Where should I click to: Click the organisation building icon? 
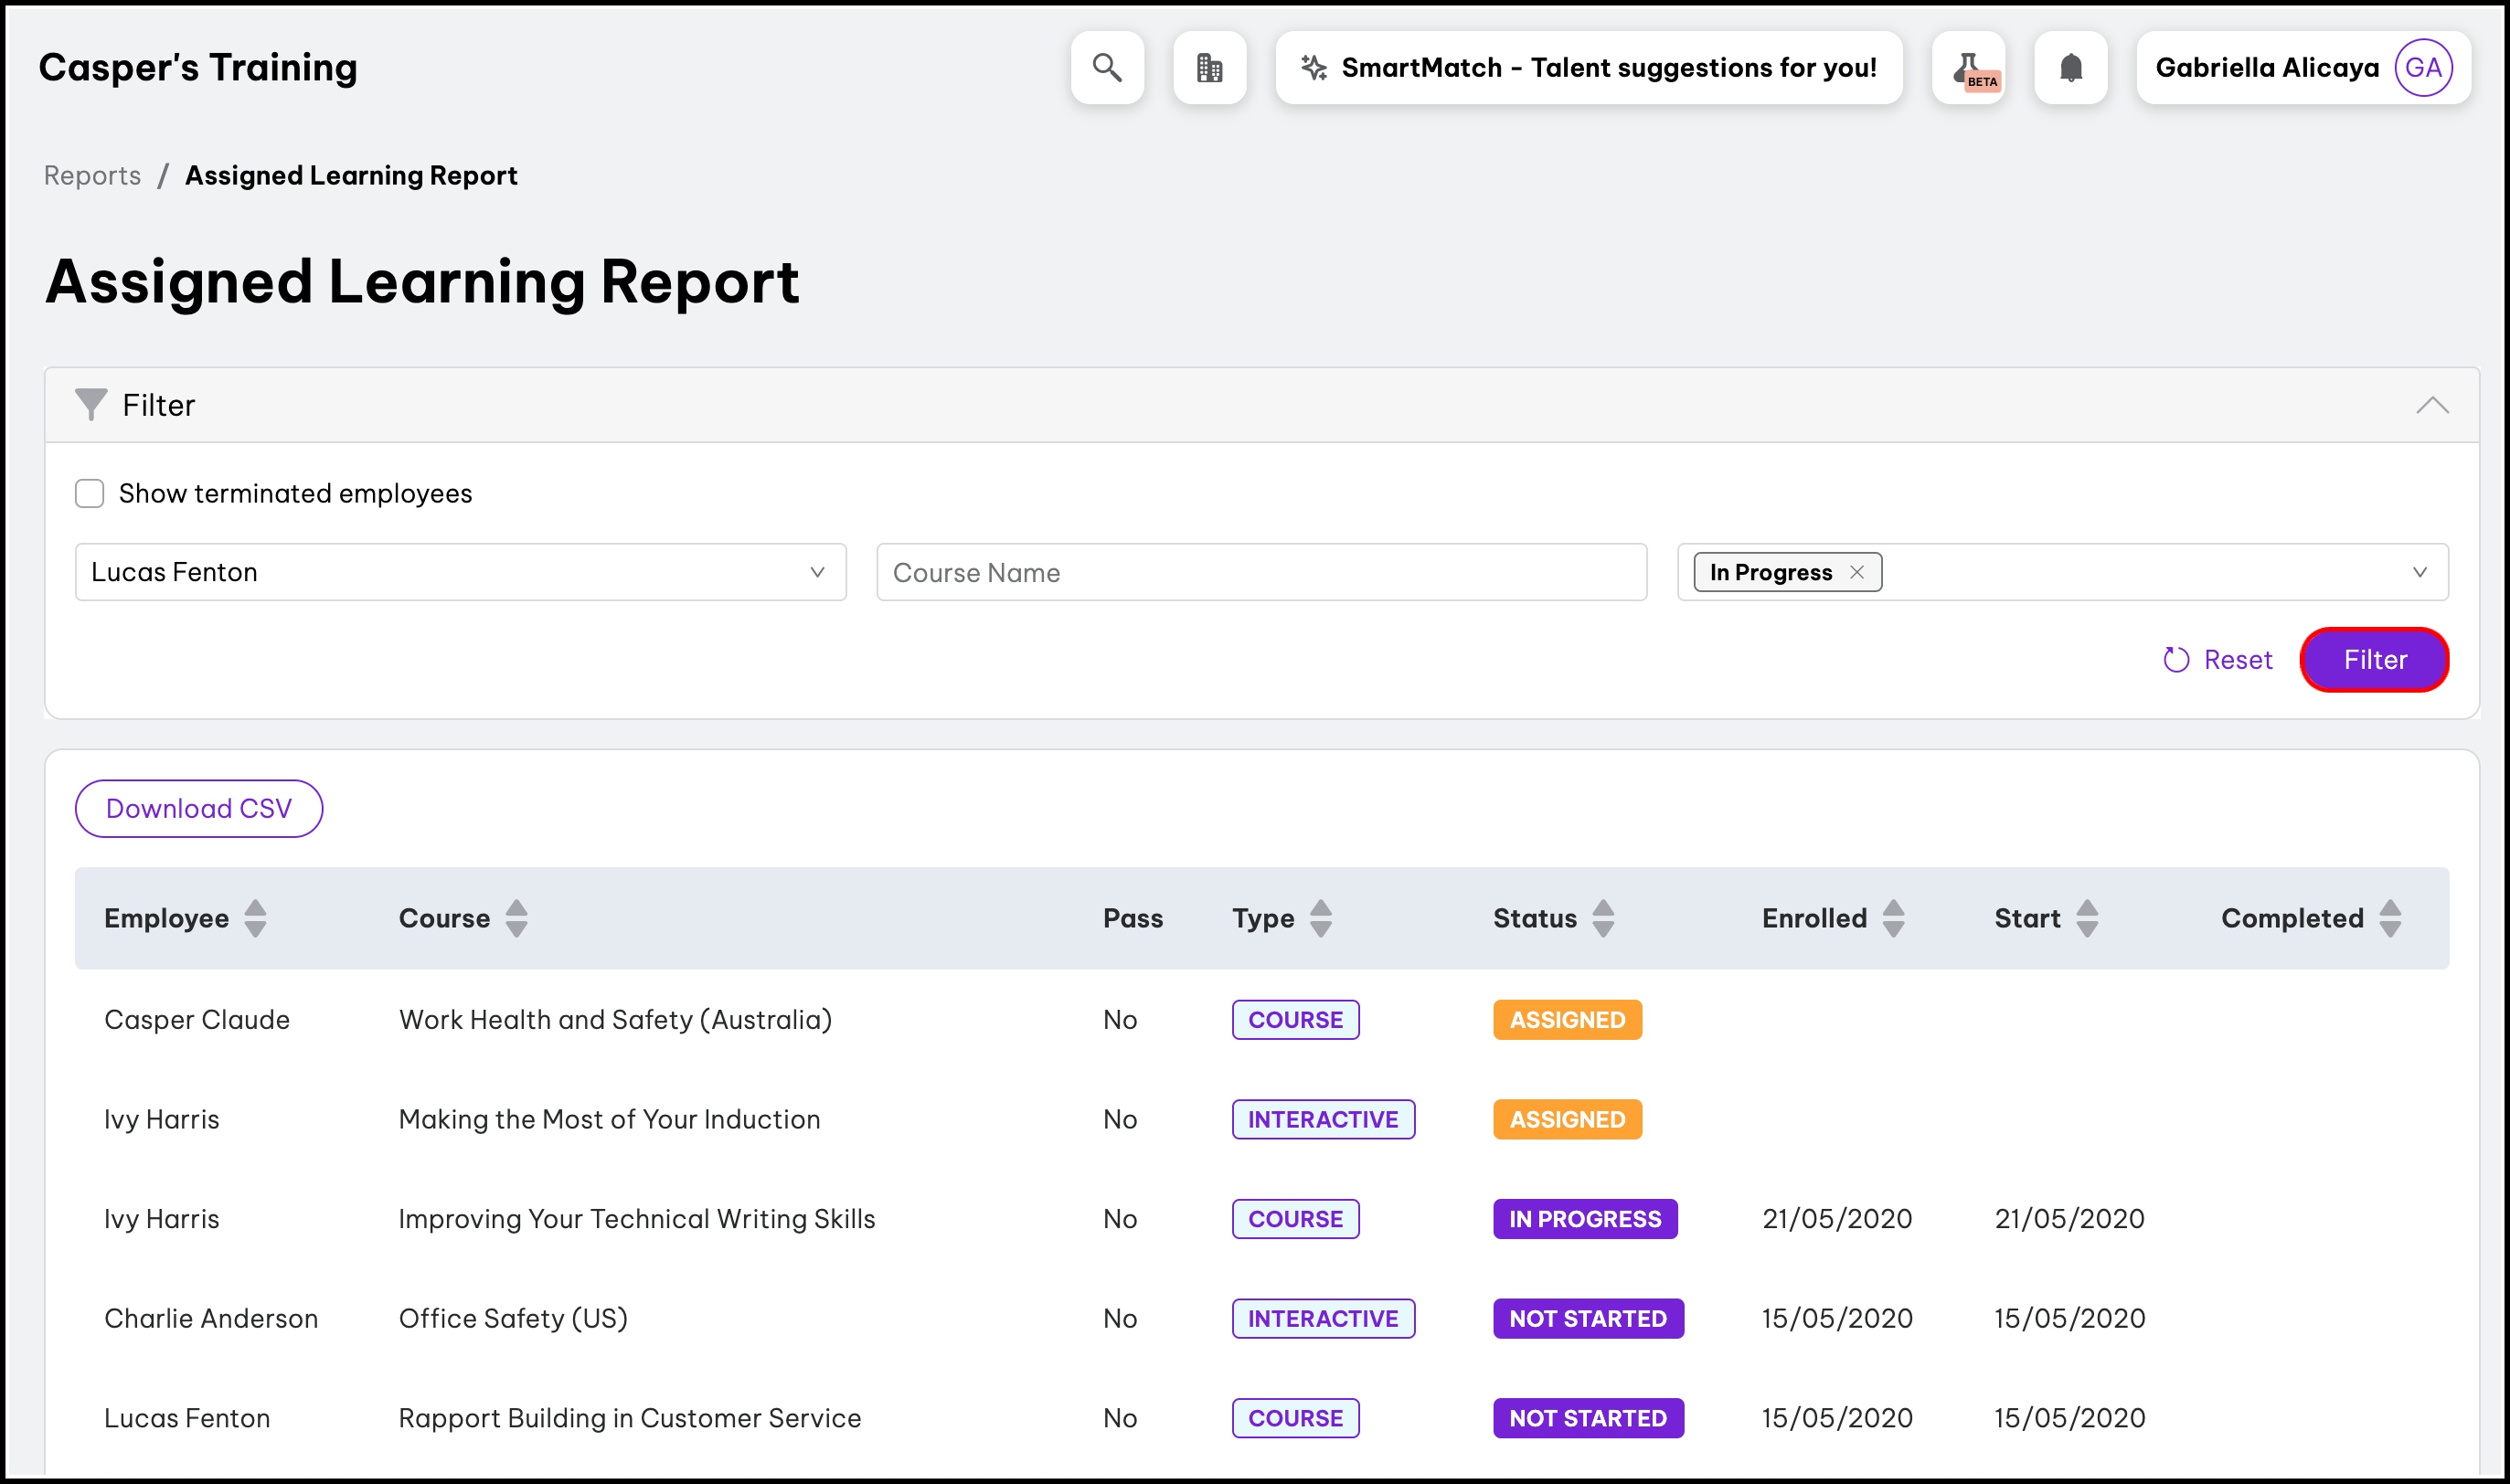pyautogui.click(x=1209, y=68)
